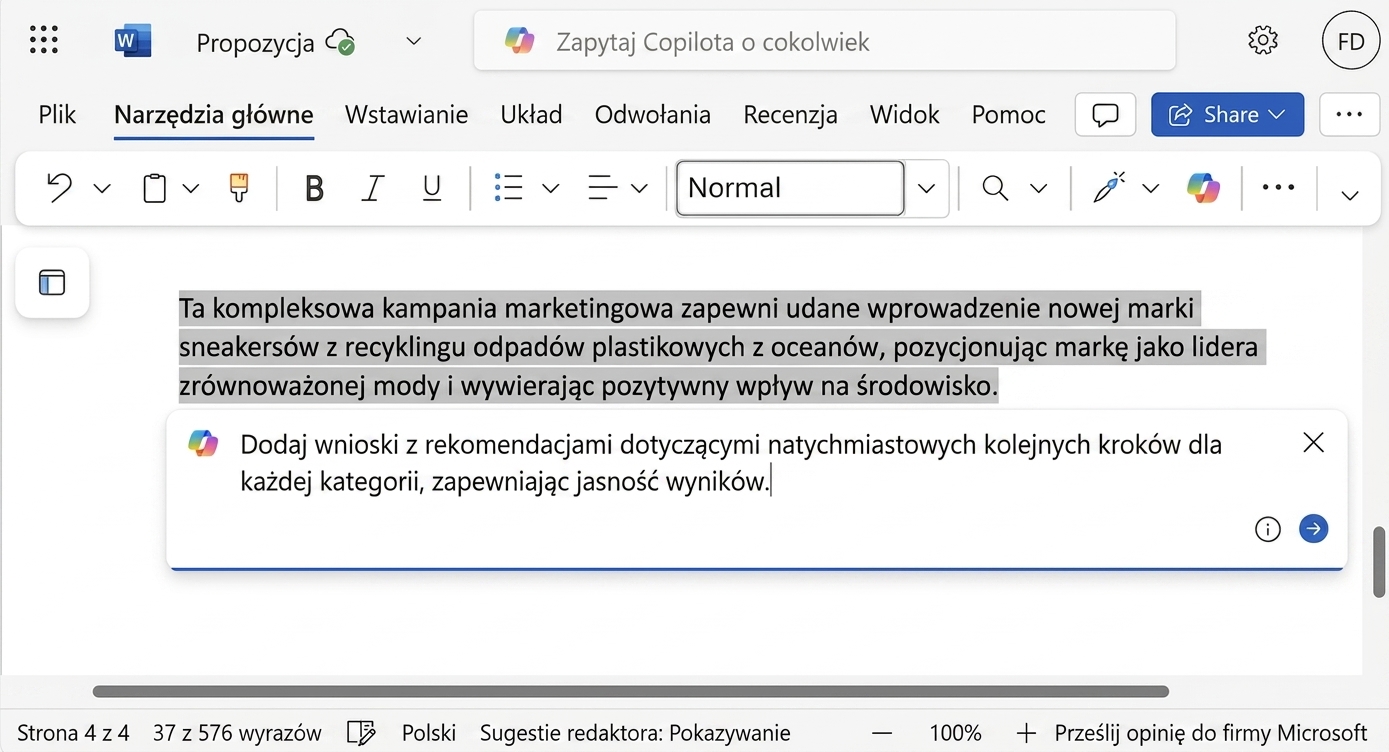Click Sugestie redaktora: Pokazywanie status
The image size is (1389, 752).
pos(635,733)
